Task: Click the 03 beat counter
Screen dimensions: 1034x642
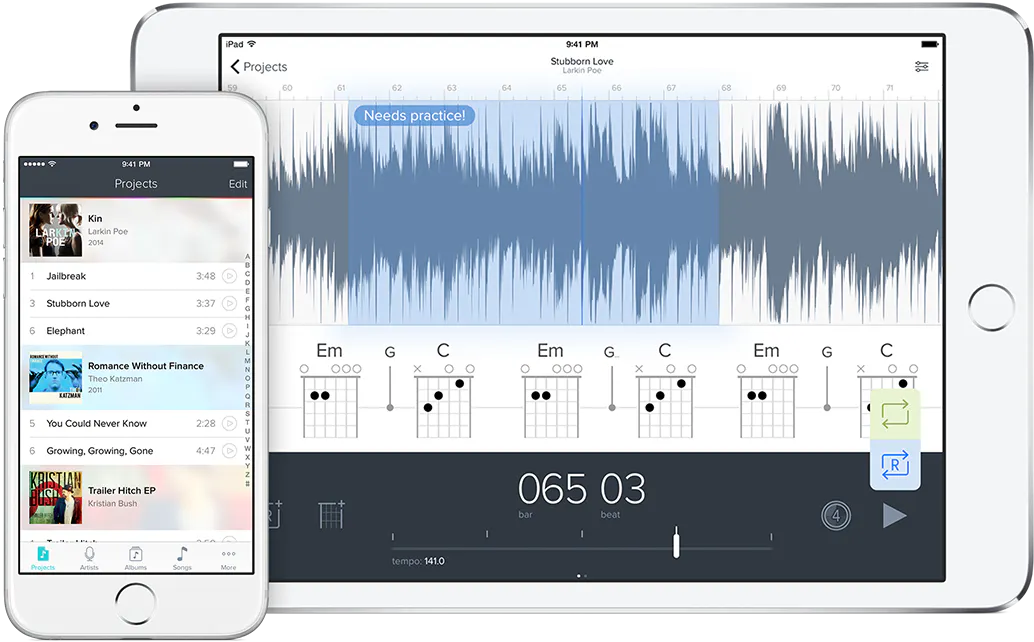Action: click(x=623, y=488)
